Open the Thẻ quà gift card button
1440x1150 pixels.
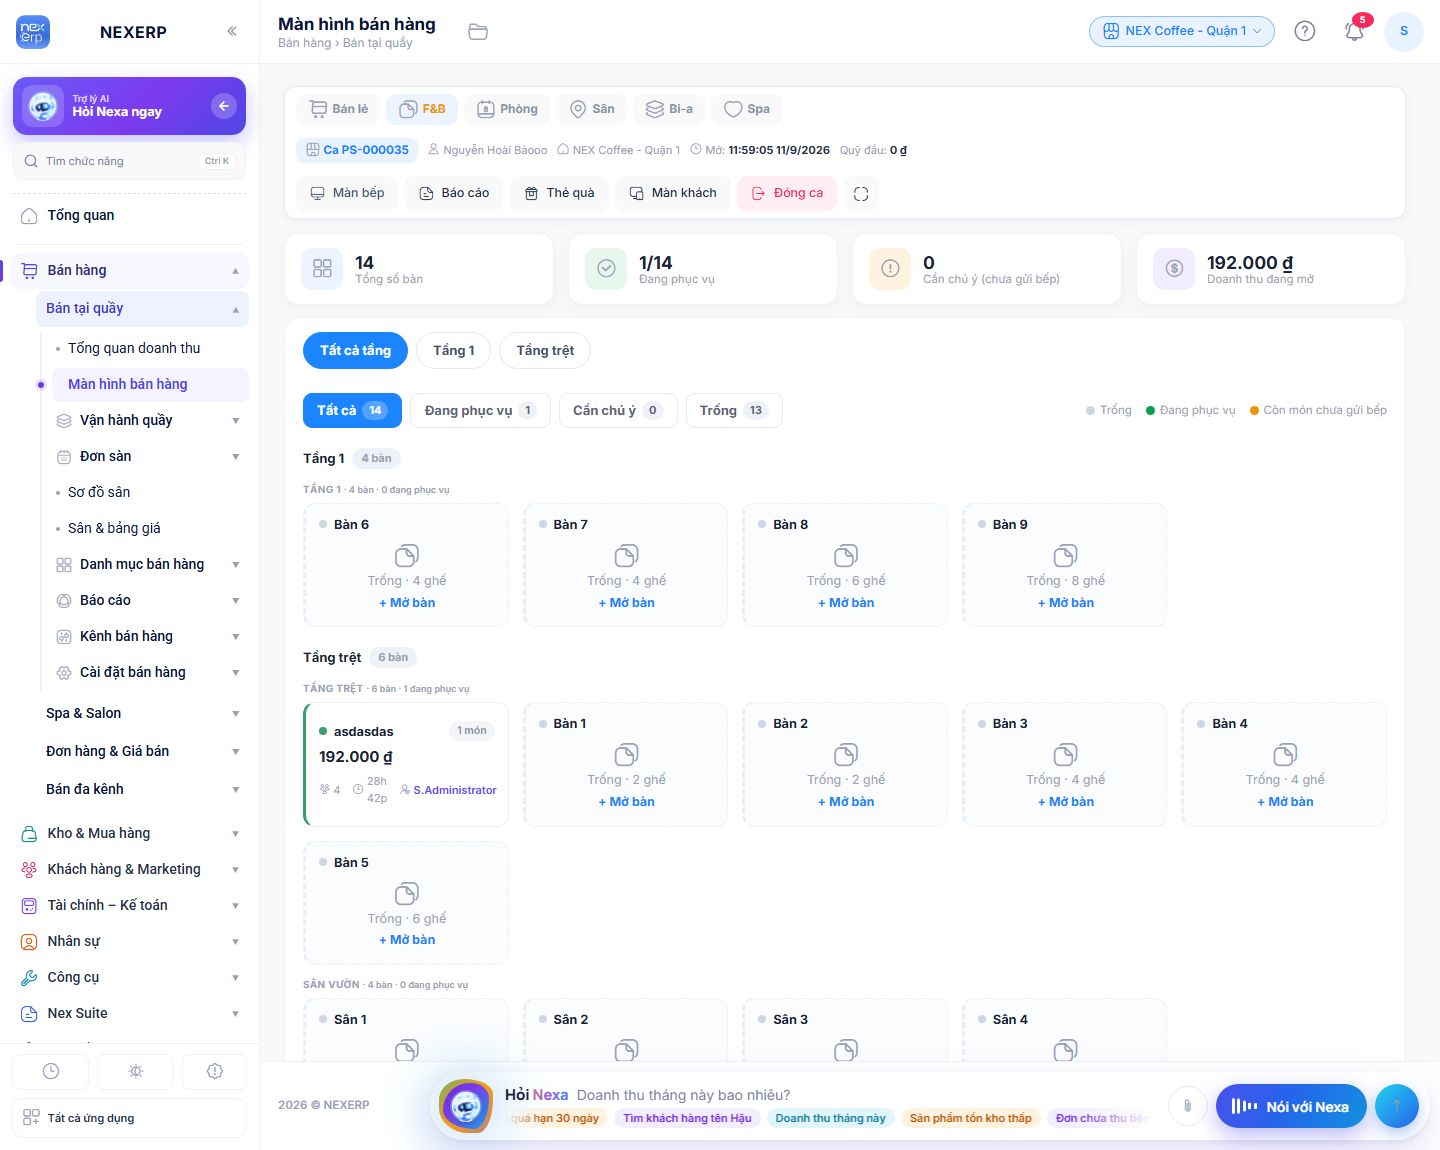559,193
